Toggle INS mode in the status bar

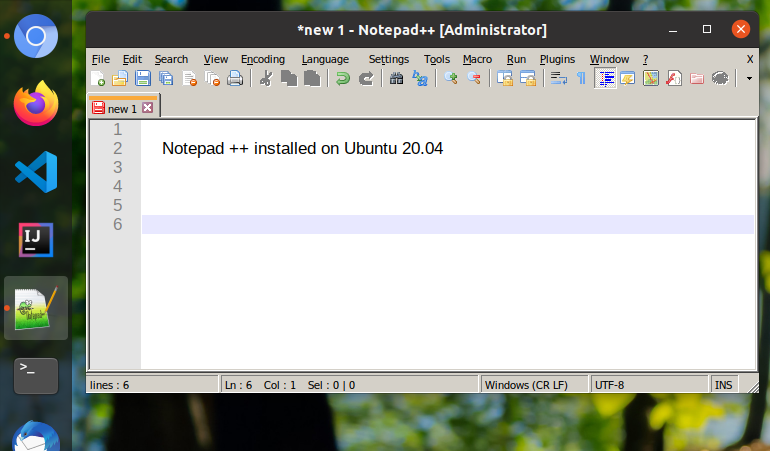723,385
